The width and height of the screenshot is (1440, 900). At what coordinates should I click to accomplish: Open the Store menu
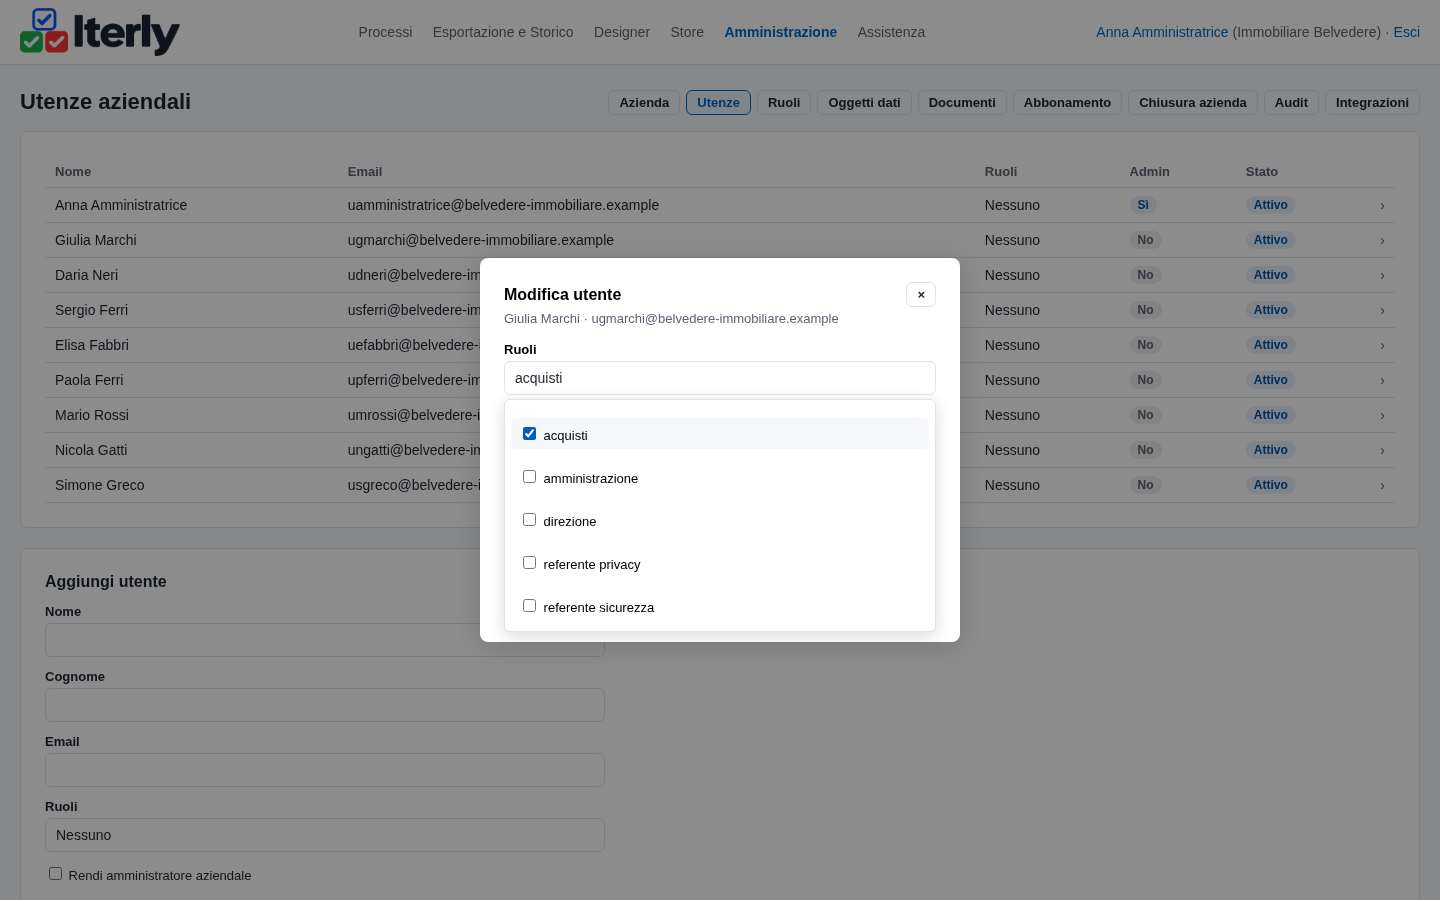pyautogui.click(x=687, y=32)
